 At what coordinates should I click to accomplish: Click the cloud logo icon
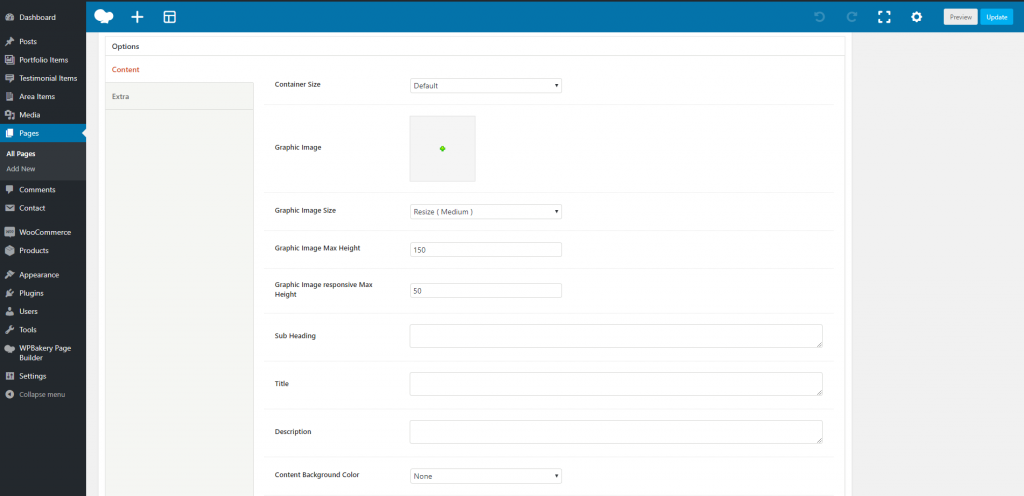tap(104, 16)
